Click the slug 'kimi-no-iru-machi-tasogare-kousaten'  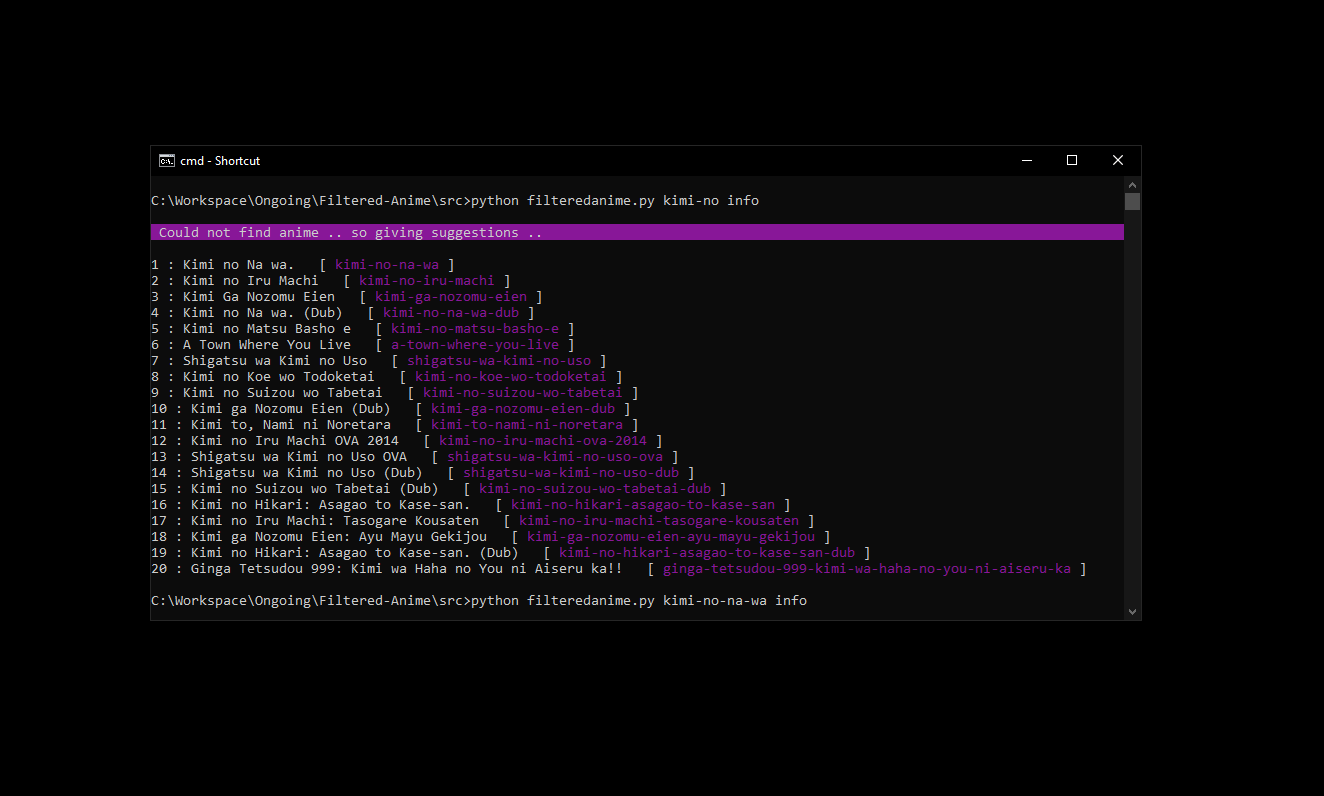[659, 521]
